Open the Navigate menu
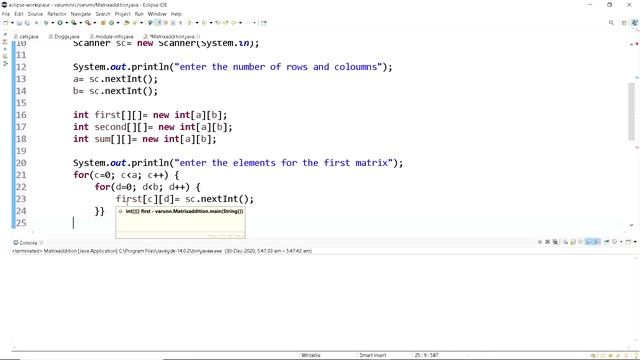Screen dimensions: 640x360 81,14
